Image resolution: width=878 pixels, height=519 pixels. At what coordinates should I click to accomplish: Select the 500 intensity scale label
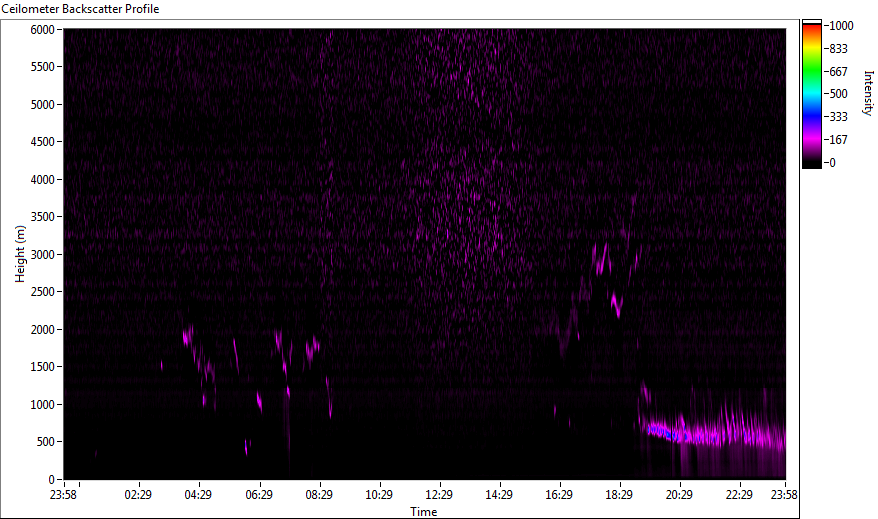838,94
